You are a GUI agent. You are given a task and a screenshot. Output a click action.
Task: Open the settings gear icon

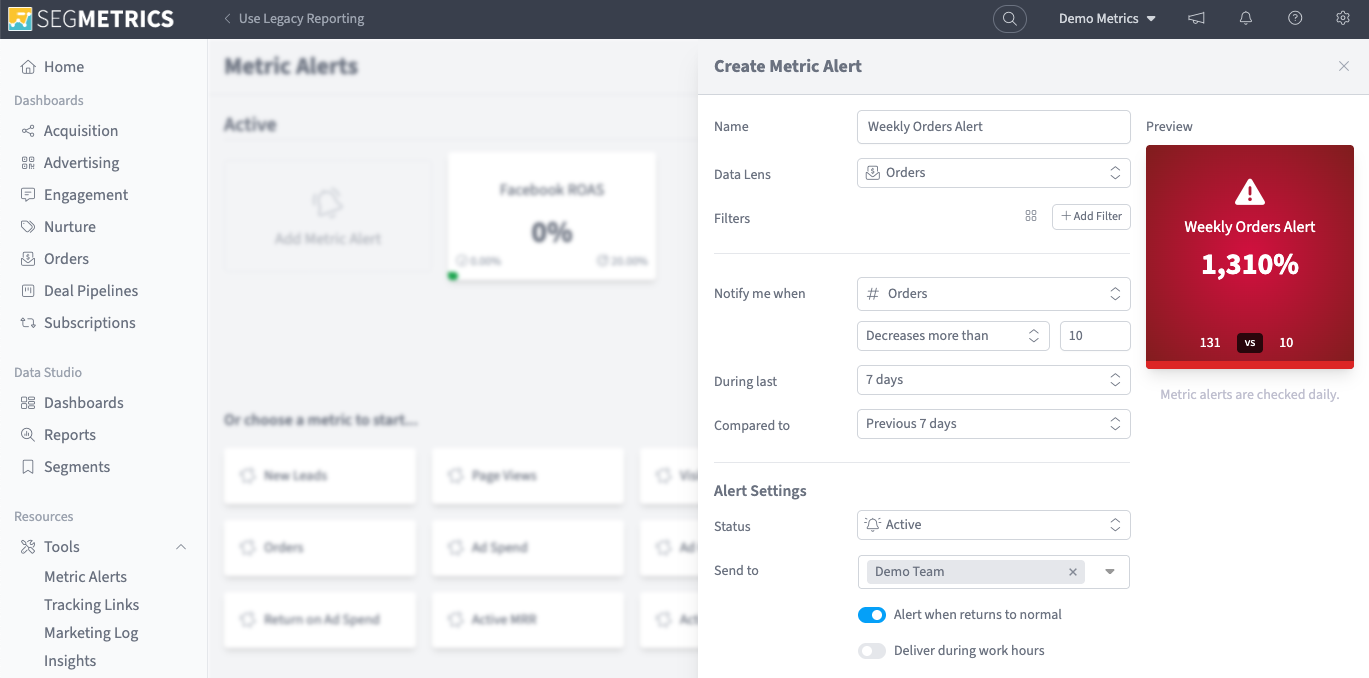tap(1343, 18)
